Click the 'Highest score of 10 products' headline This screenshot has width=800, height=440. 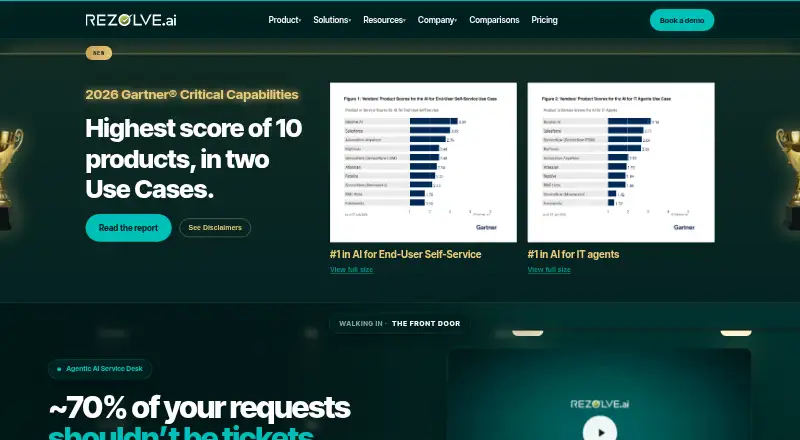click(x=194, y=159)
